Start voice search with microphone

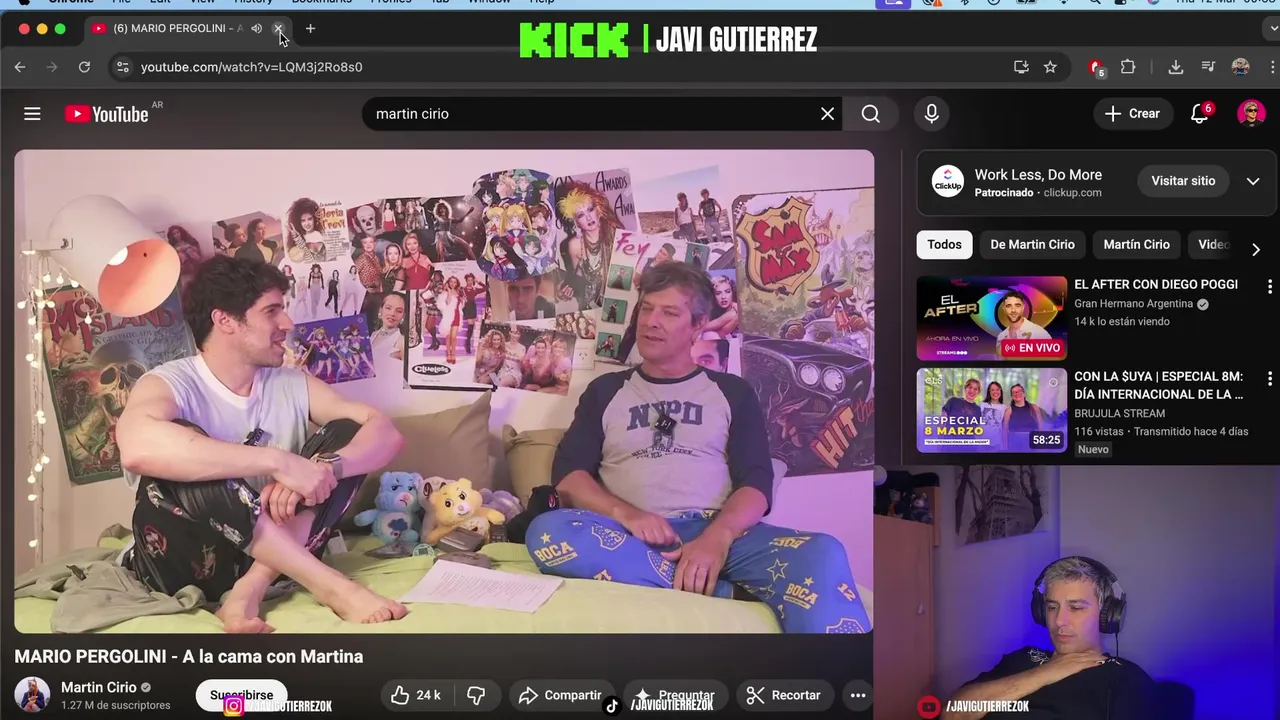pos(931,114)
